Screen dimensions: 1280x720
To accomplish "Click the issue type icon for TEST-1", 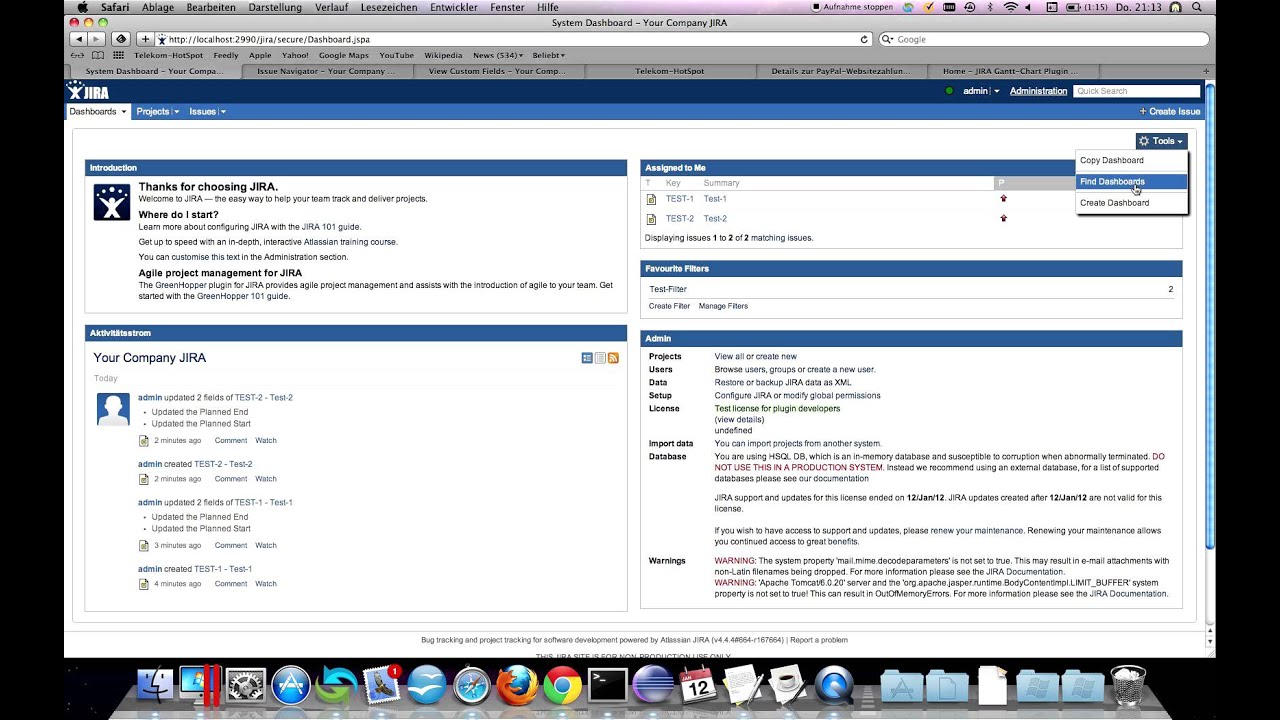I will pyautogui.click(x=651, y=199).
